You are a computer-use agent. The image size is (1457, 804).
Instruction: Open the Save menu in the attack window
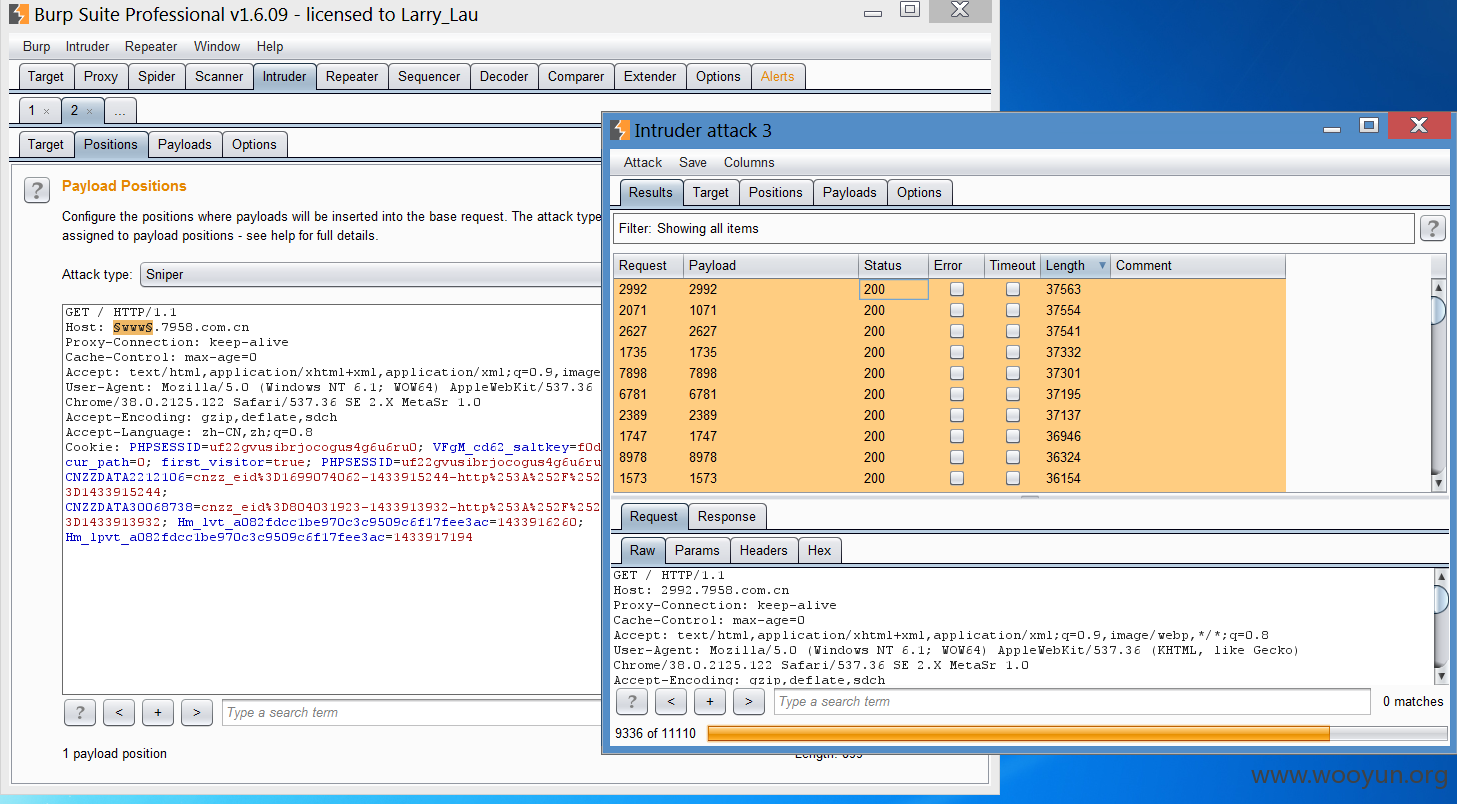coord(693,162)
